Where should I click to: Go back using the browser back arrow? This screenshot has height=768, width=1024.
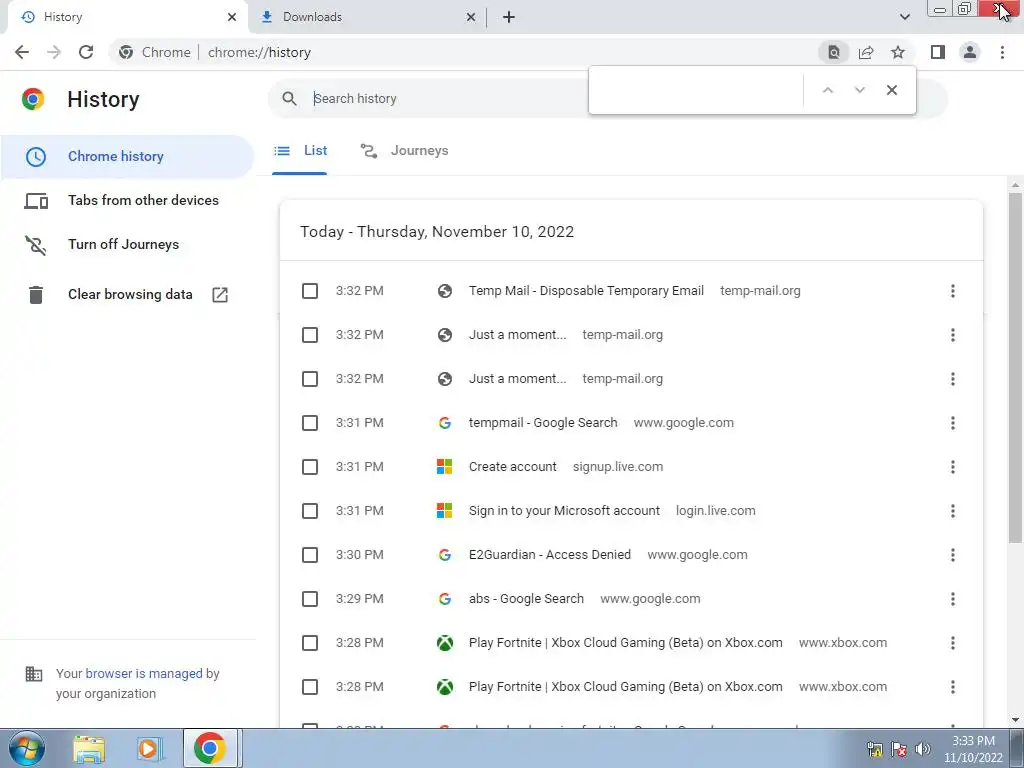22,52
